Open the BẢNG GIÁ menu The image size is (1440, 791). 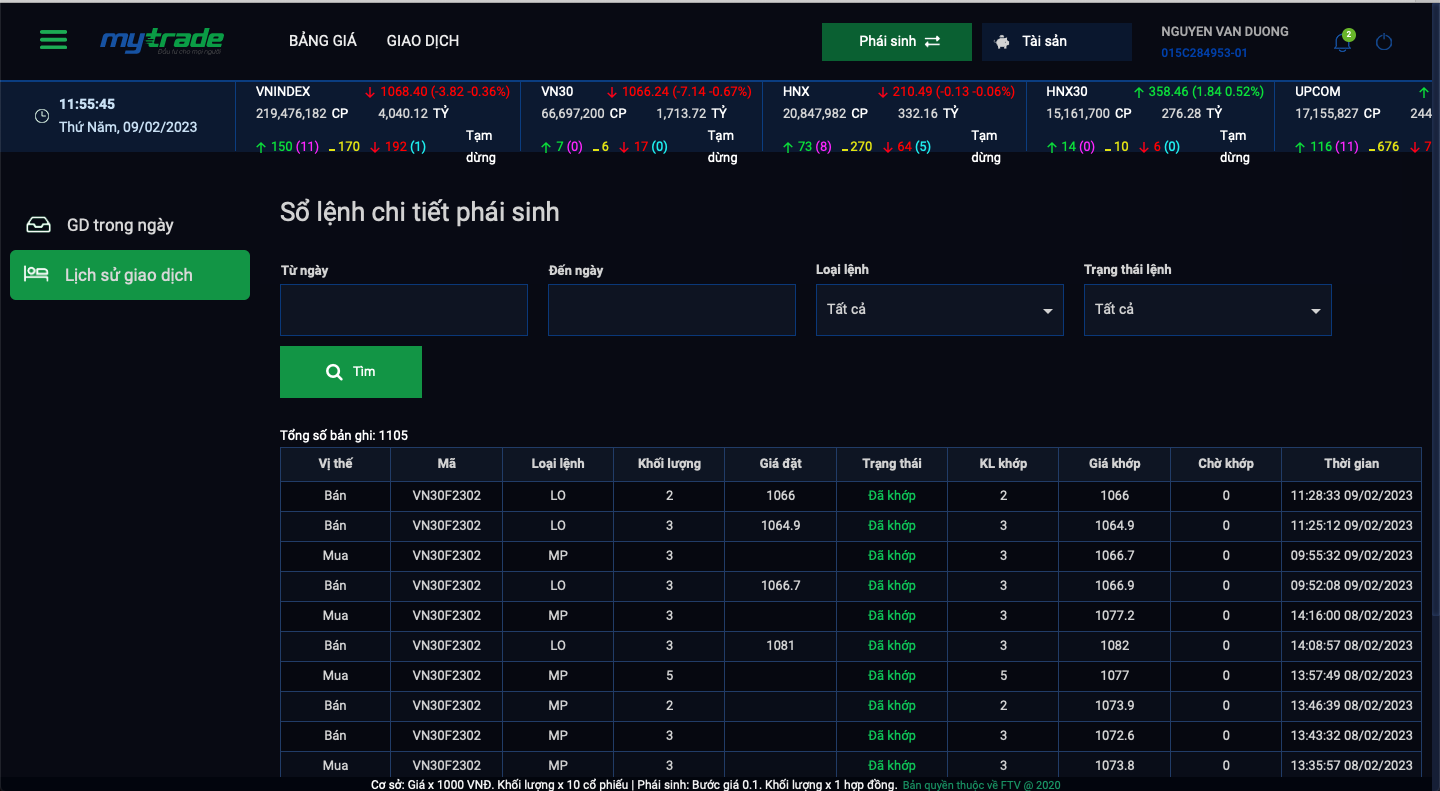(323, 41)
